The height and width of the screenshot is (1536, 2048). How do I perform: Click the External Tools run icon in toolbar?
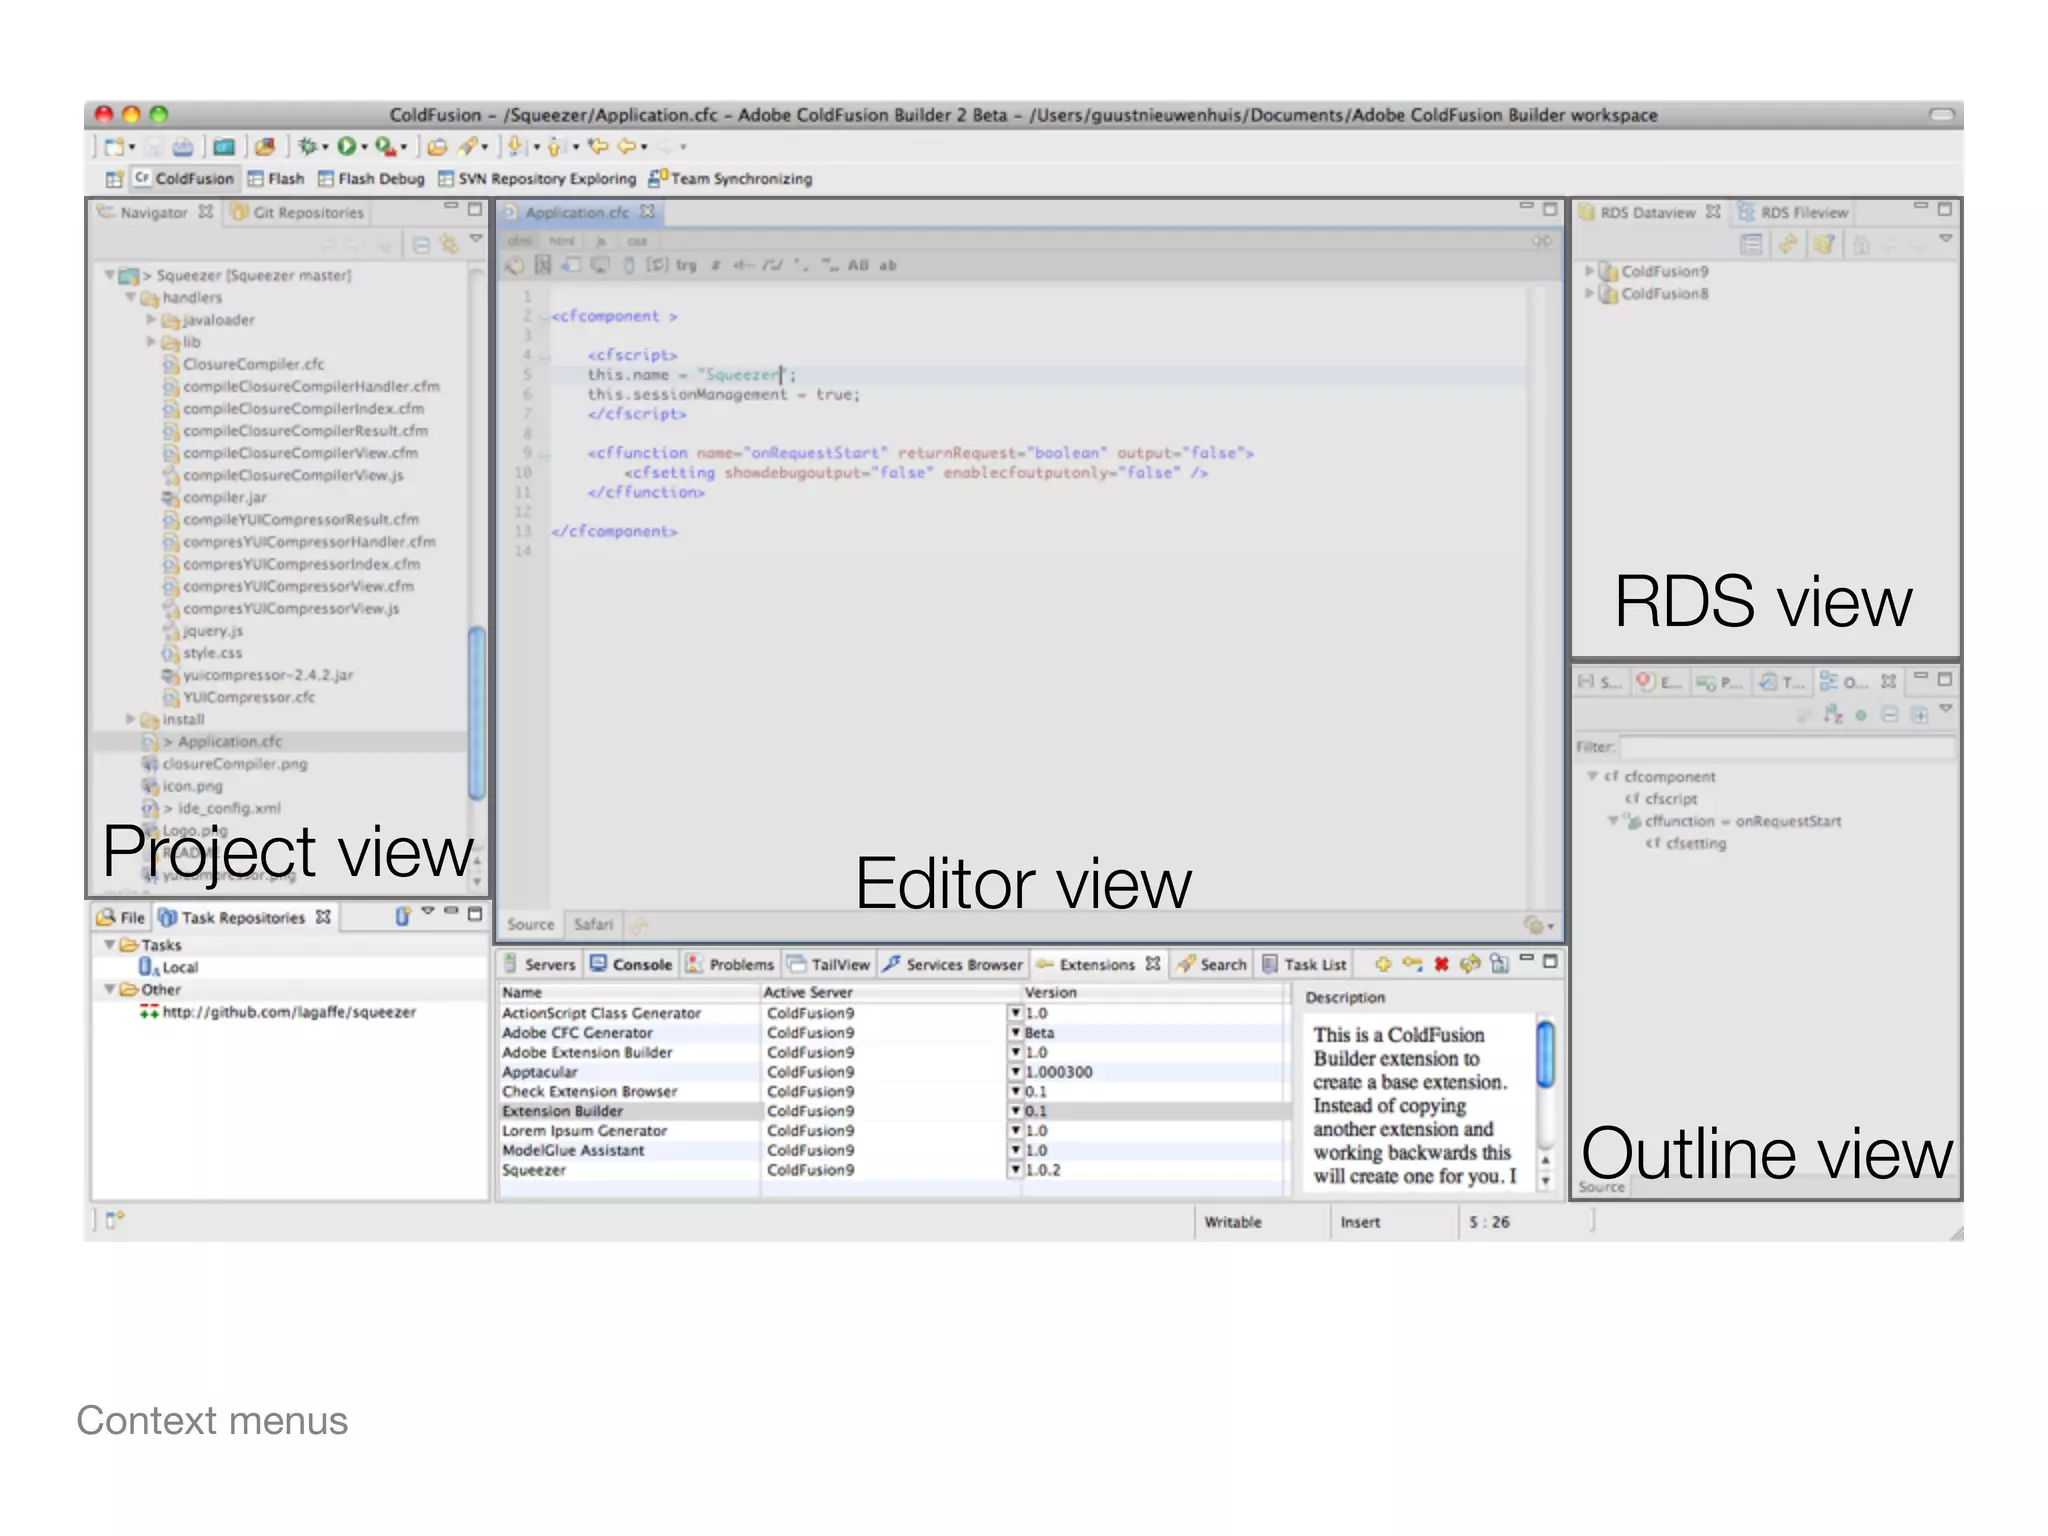tap(385, 147)
